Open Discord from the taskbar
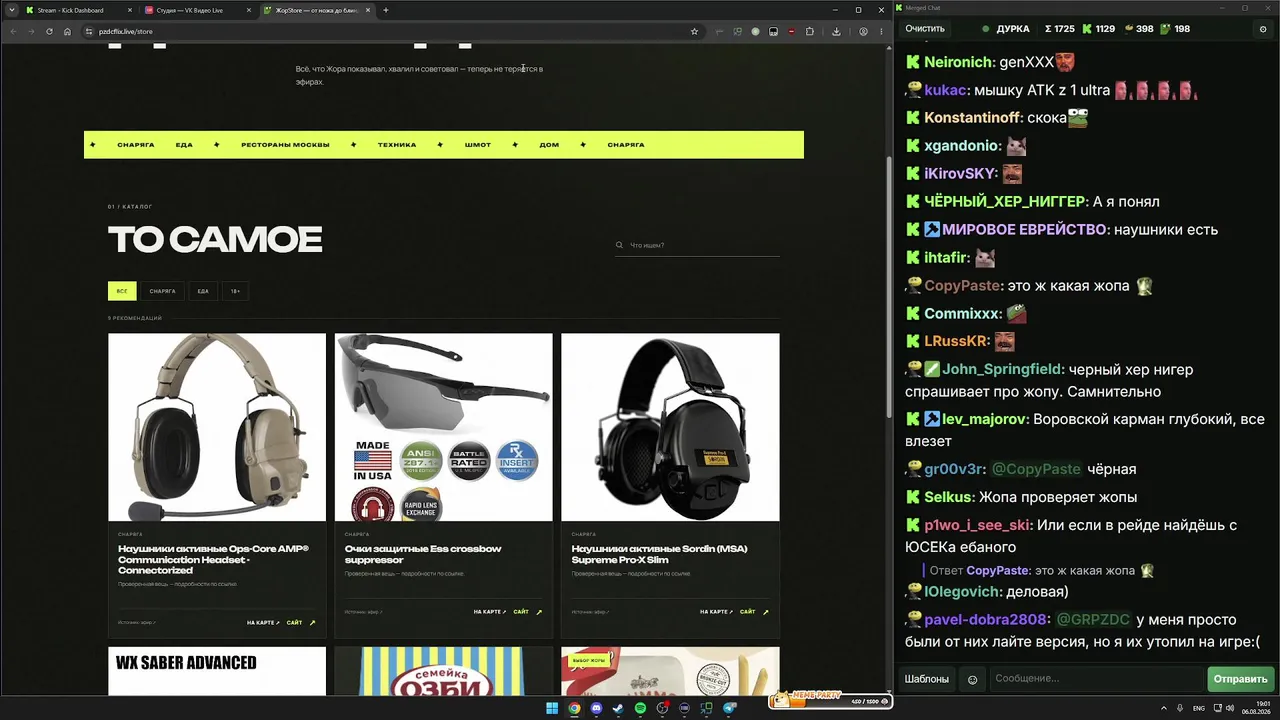 [x=596, y=708]
